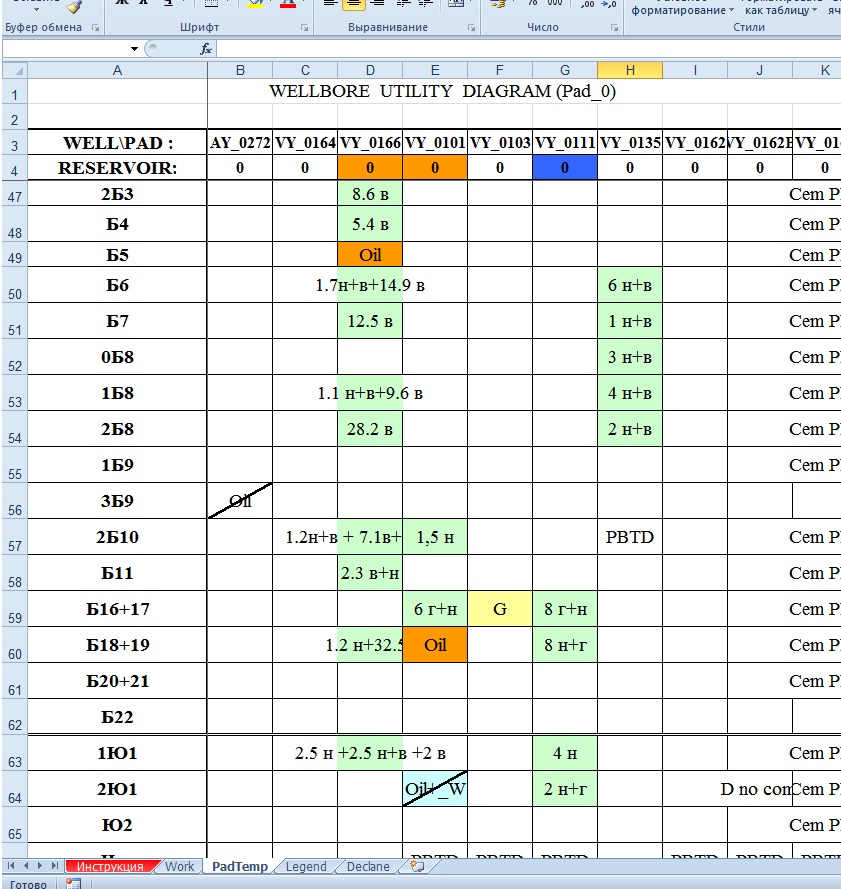
Task: Select column F header
Action: 500,70
